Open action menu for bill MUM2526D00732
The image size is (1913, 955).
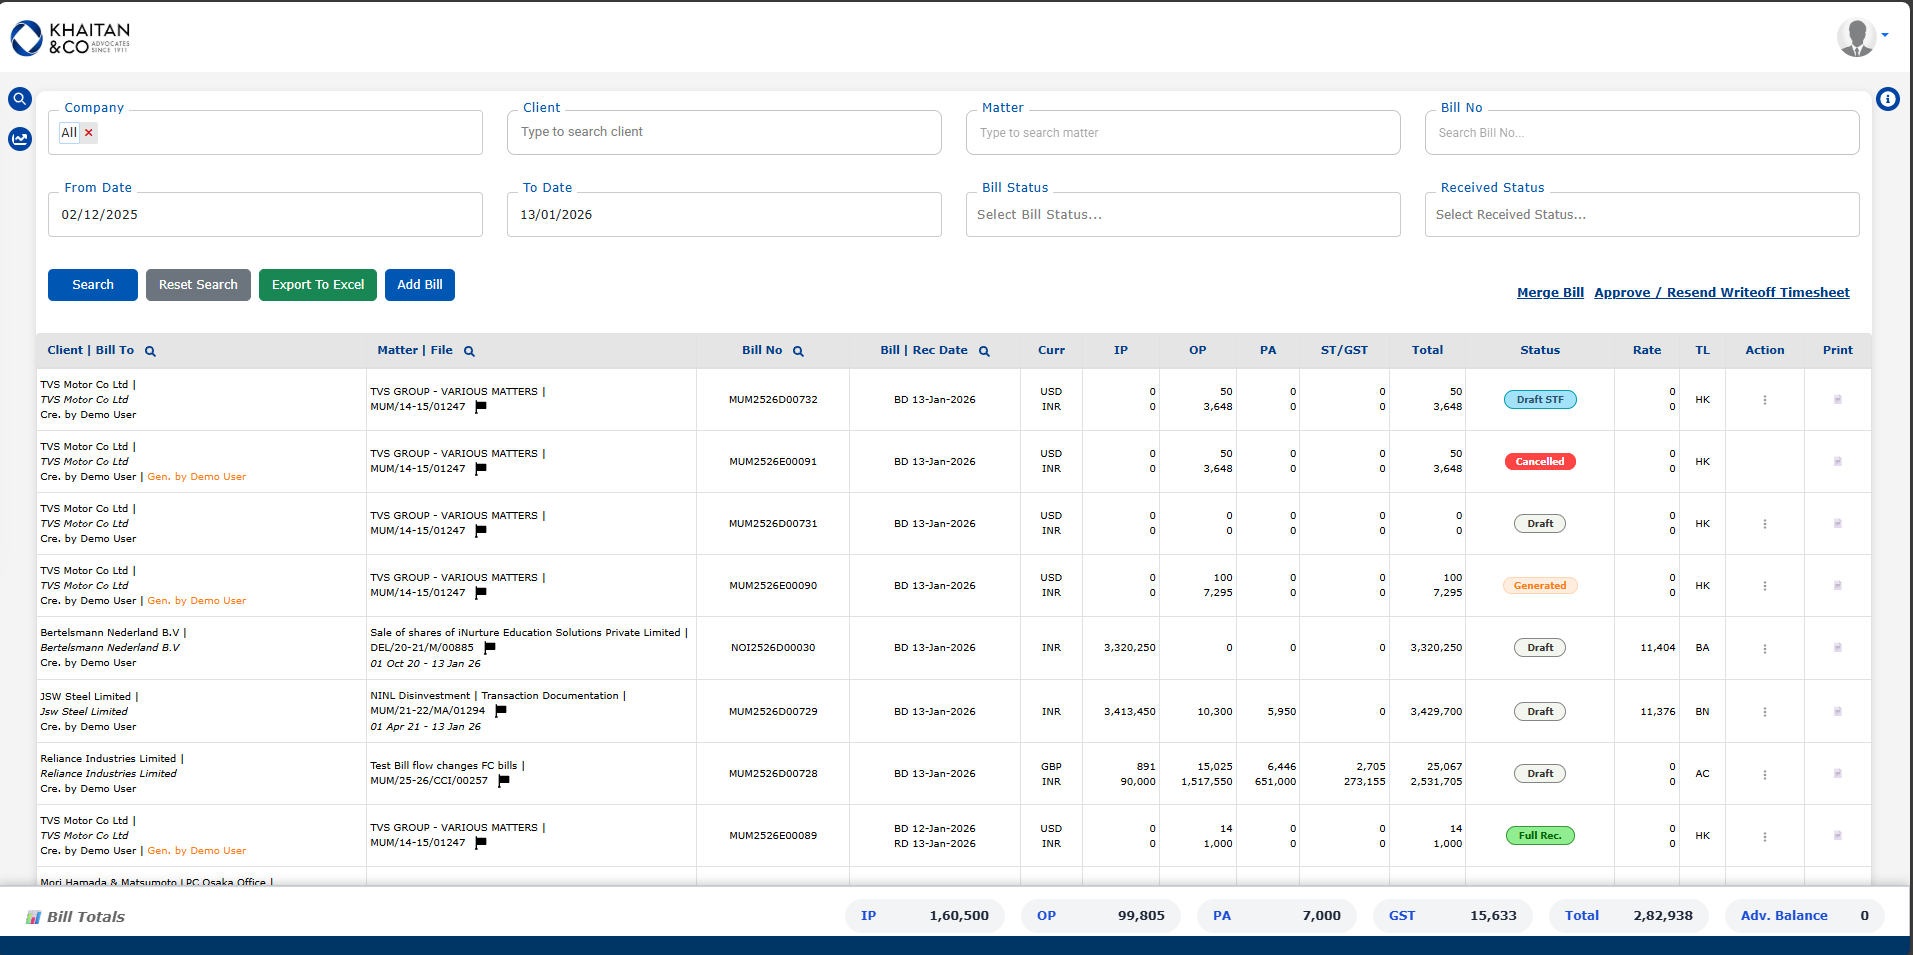(x=1764, y=400)
